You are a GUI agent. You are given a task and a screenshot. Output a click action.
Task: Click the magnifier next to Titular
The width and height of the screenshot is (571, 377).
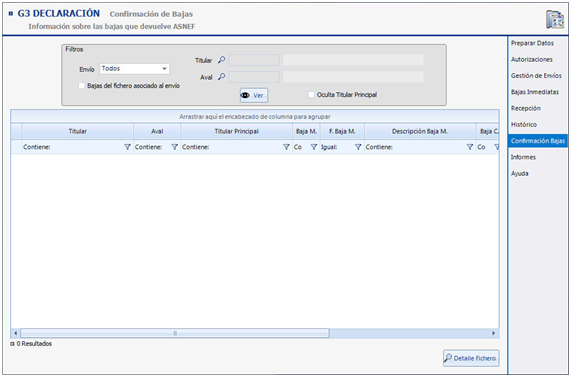point(221,60)
